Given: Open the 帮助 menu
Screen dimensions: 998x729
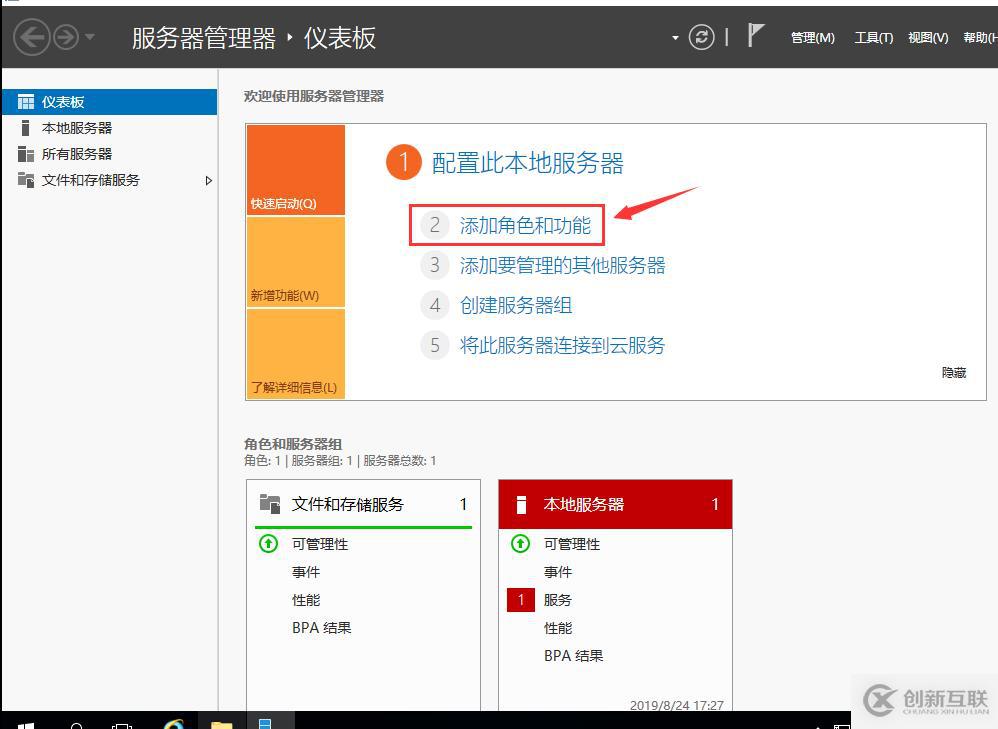Looking at the screenshot, I should pyautogui.click(x=980, y=38).
